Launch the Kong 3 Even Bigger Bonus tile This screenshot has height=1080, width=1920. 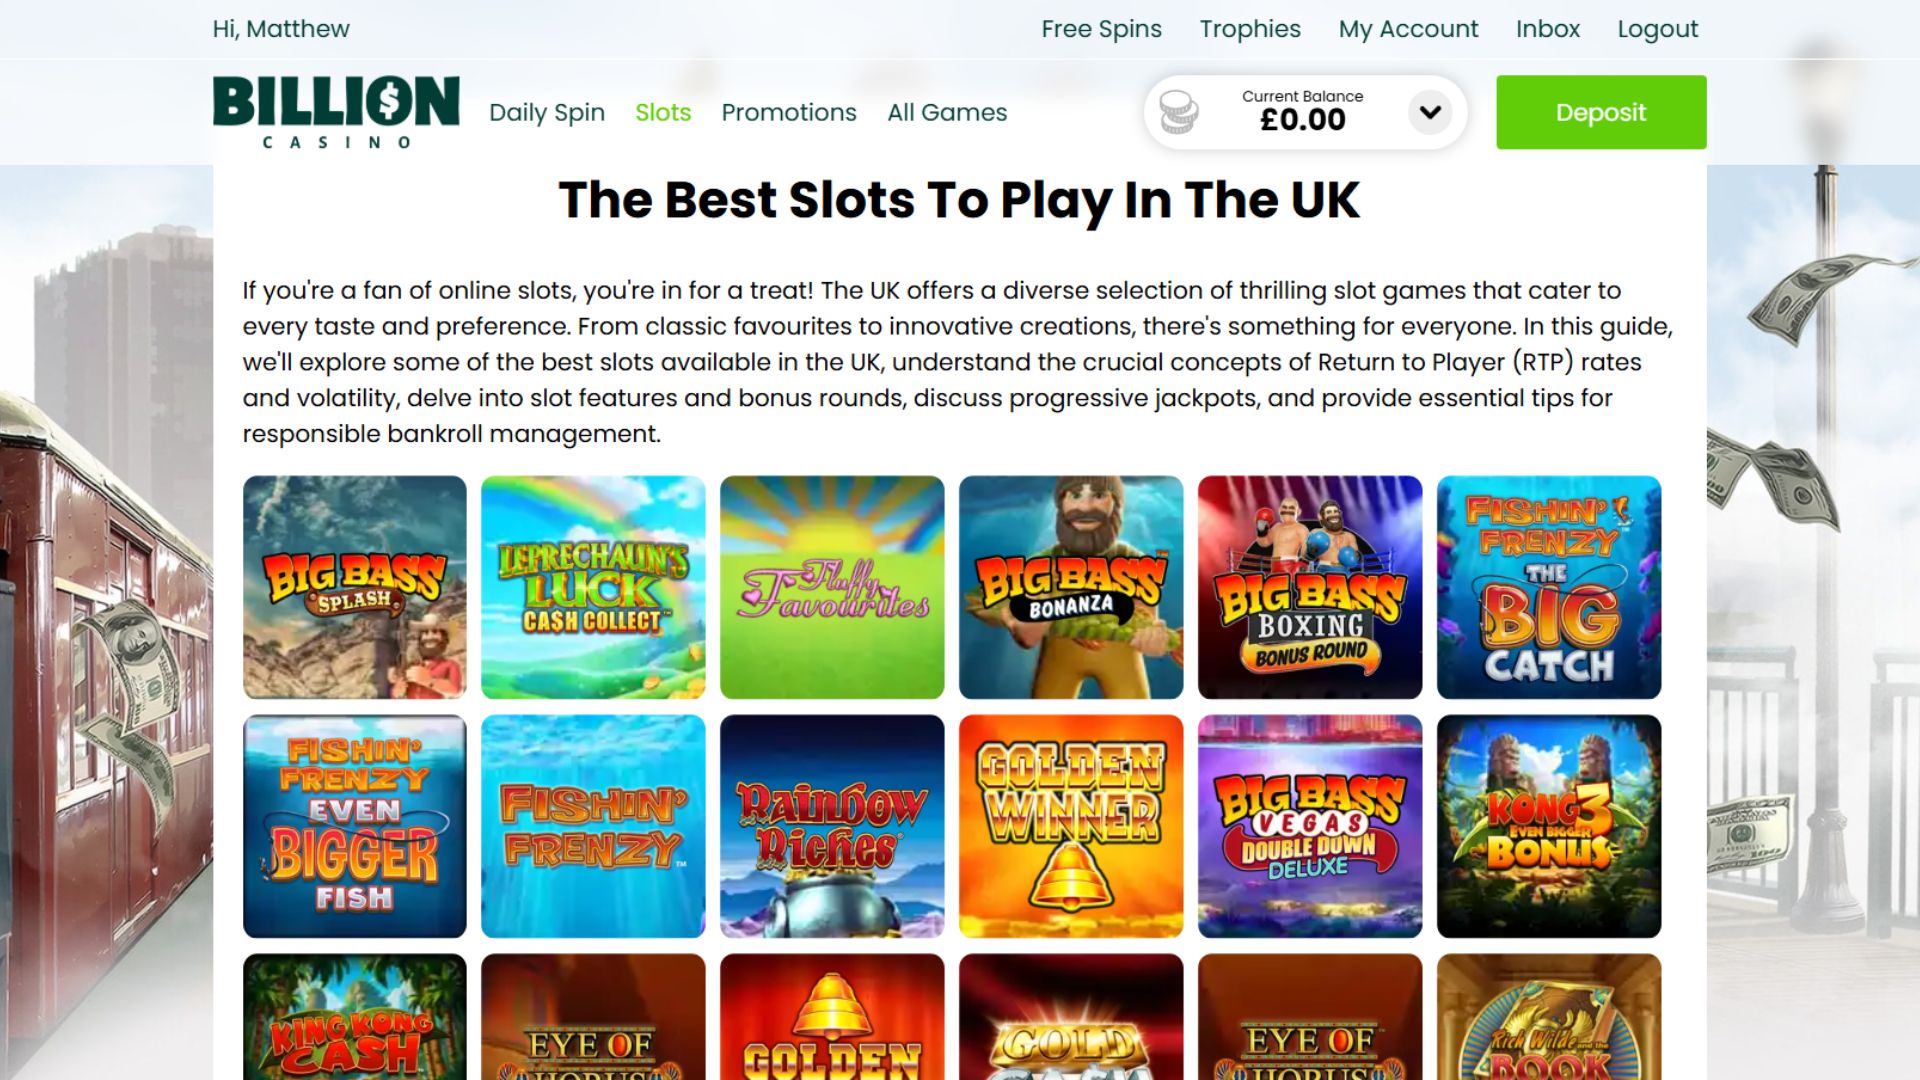click(1549, 826)
